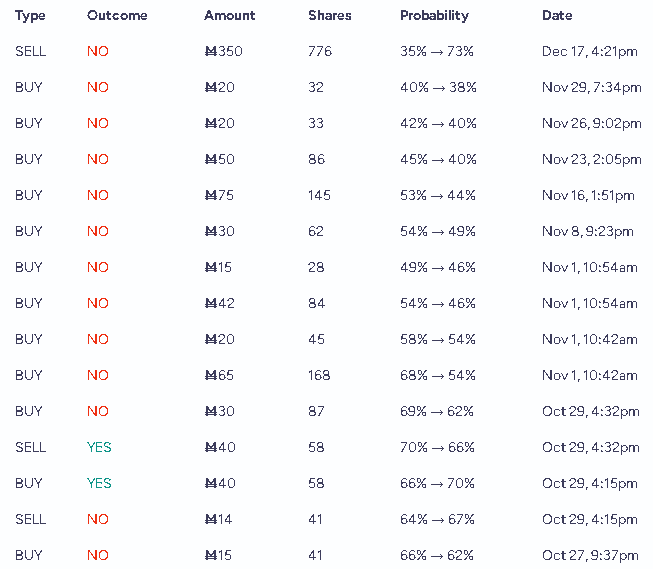Click the Amount column header
653x569 pixels.
point(229,15)
